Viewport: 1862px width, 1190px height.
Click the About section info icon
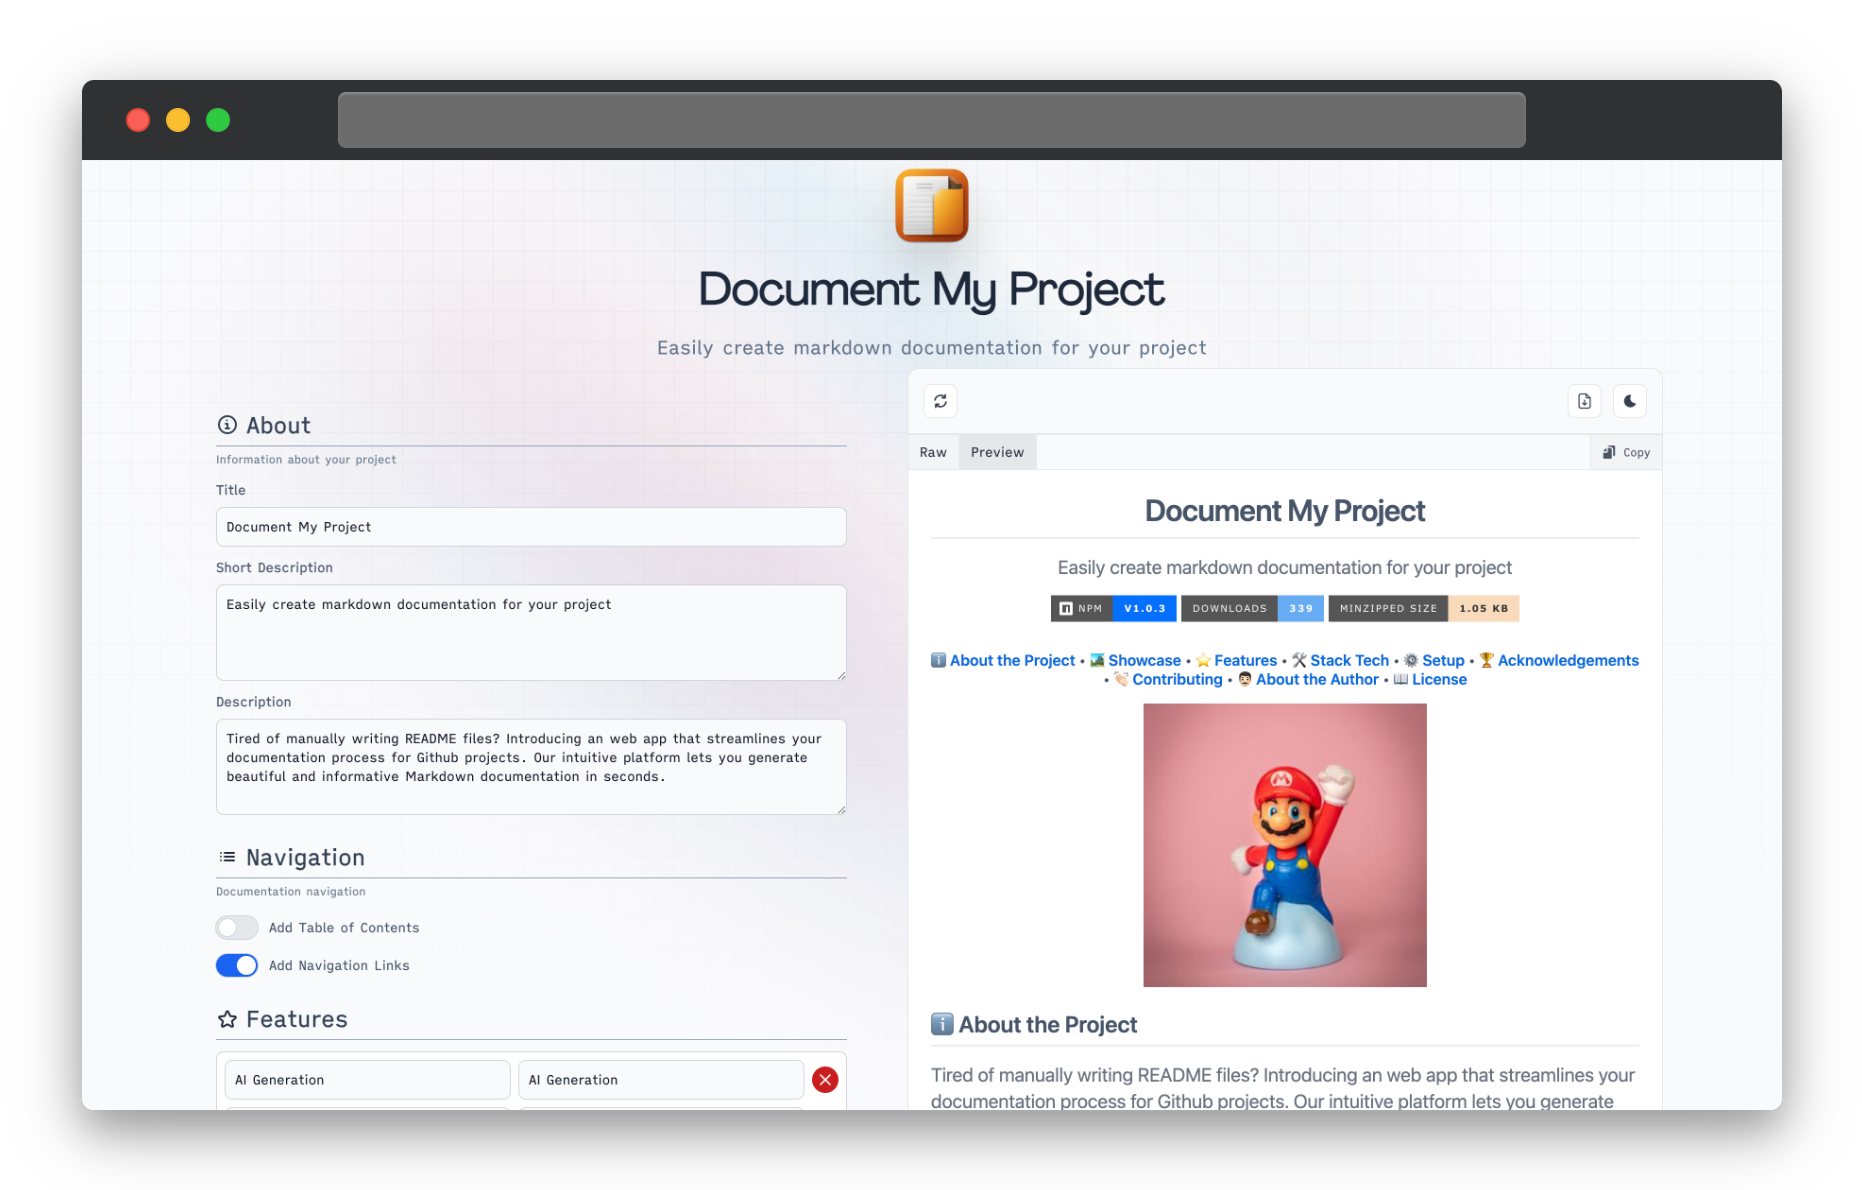[x=227, y=425]
